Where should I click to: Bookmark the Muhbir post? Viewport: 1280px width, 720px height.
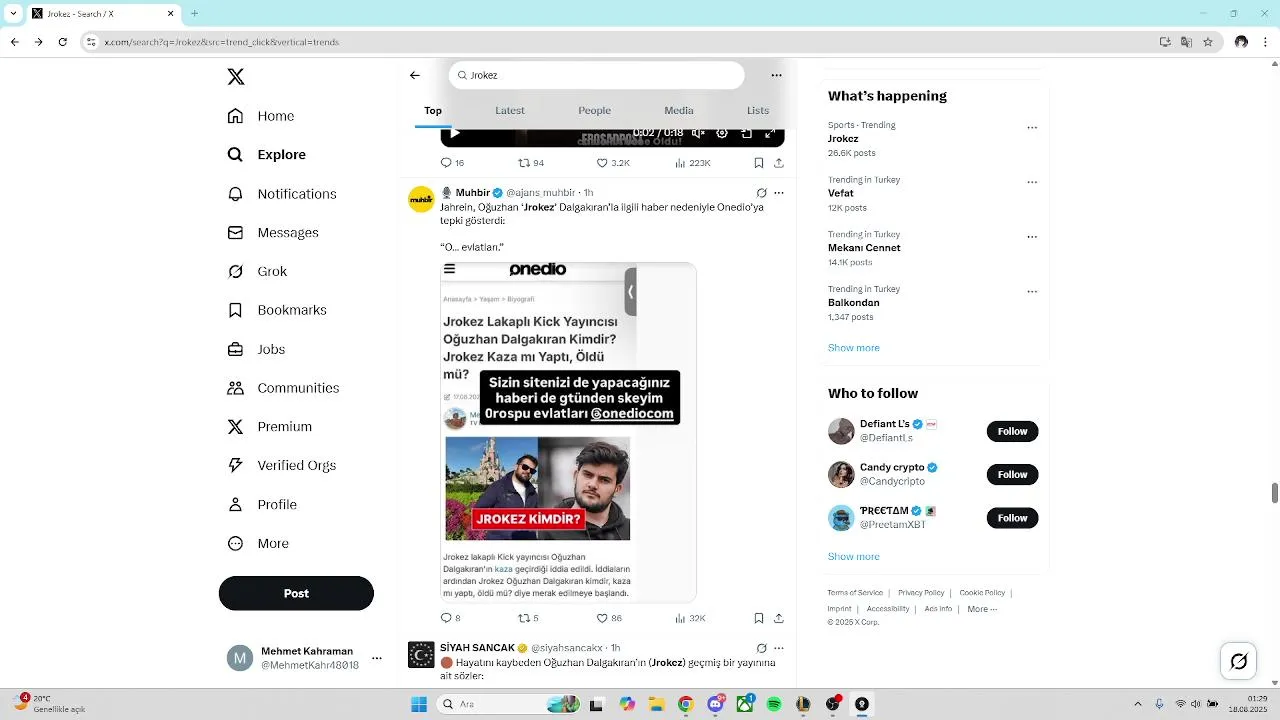(759, 618)
